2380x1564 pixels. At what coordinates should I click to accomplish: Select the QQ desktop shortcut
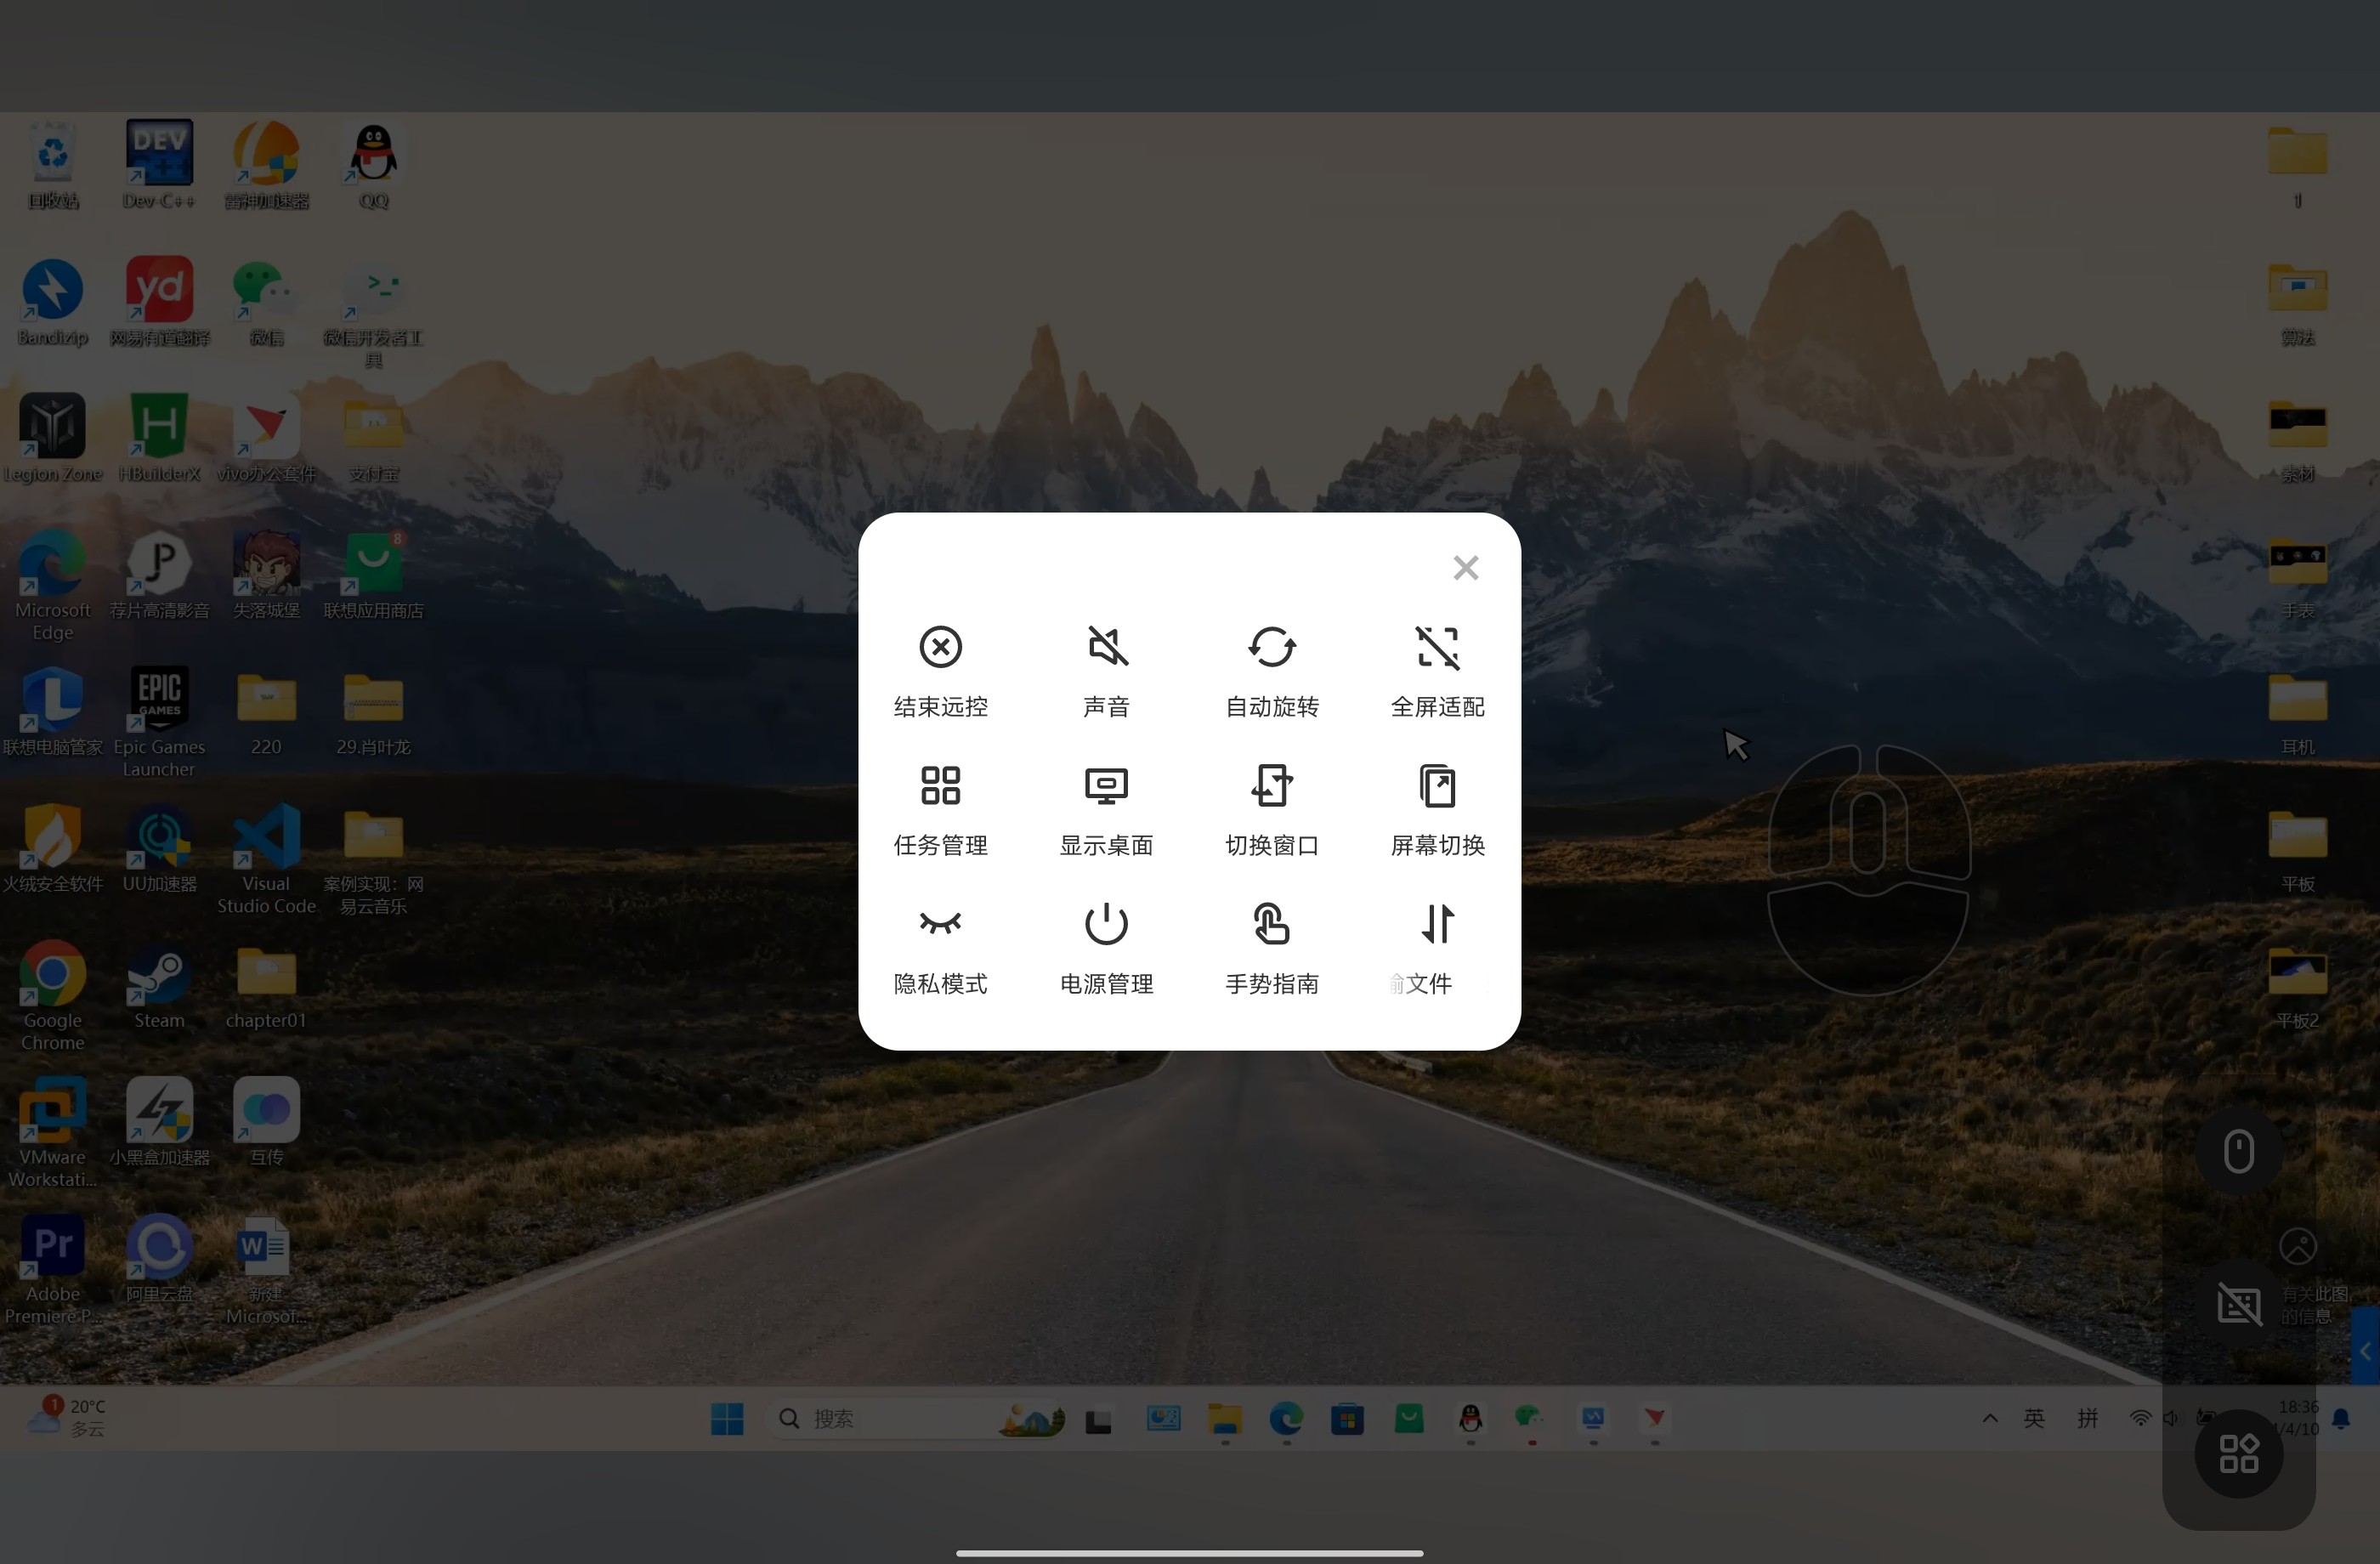tap(373, 165)
